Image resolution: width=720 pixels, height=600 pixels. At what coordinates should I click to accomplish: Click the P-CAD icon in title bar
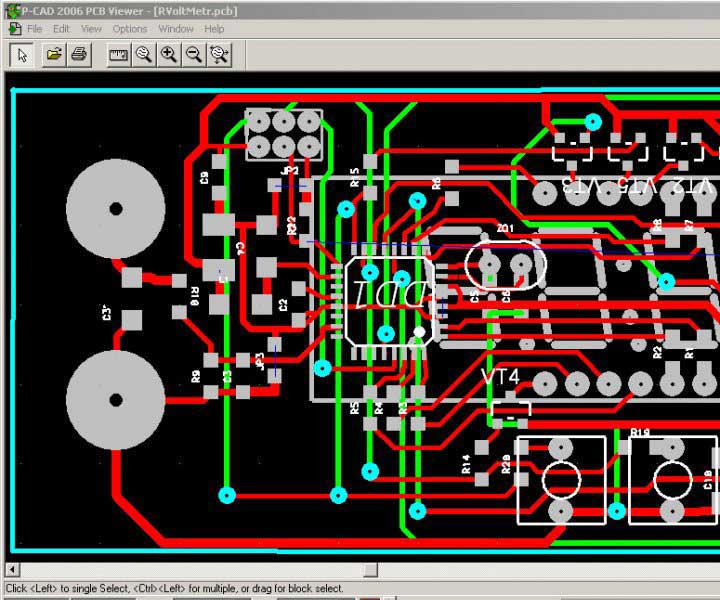10,9
